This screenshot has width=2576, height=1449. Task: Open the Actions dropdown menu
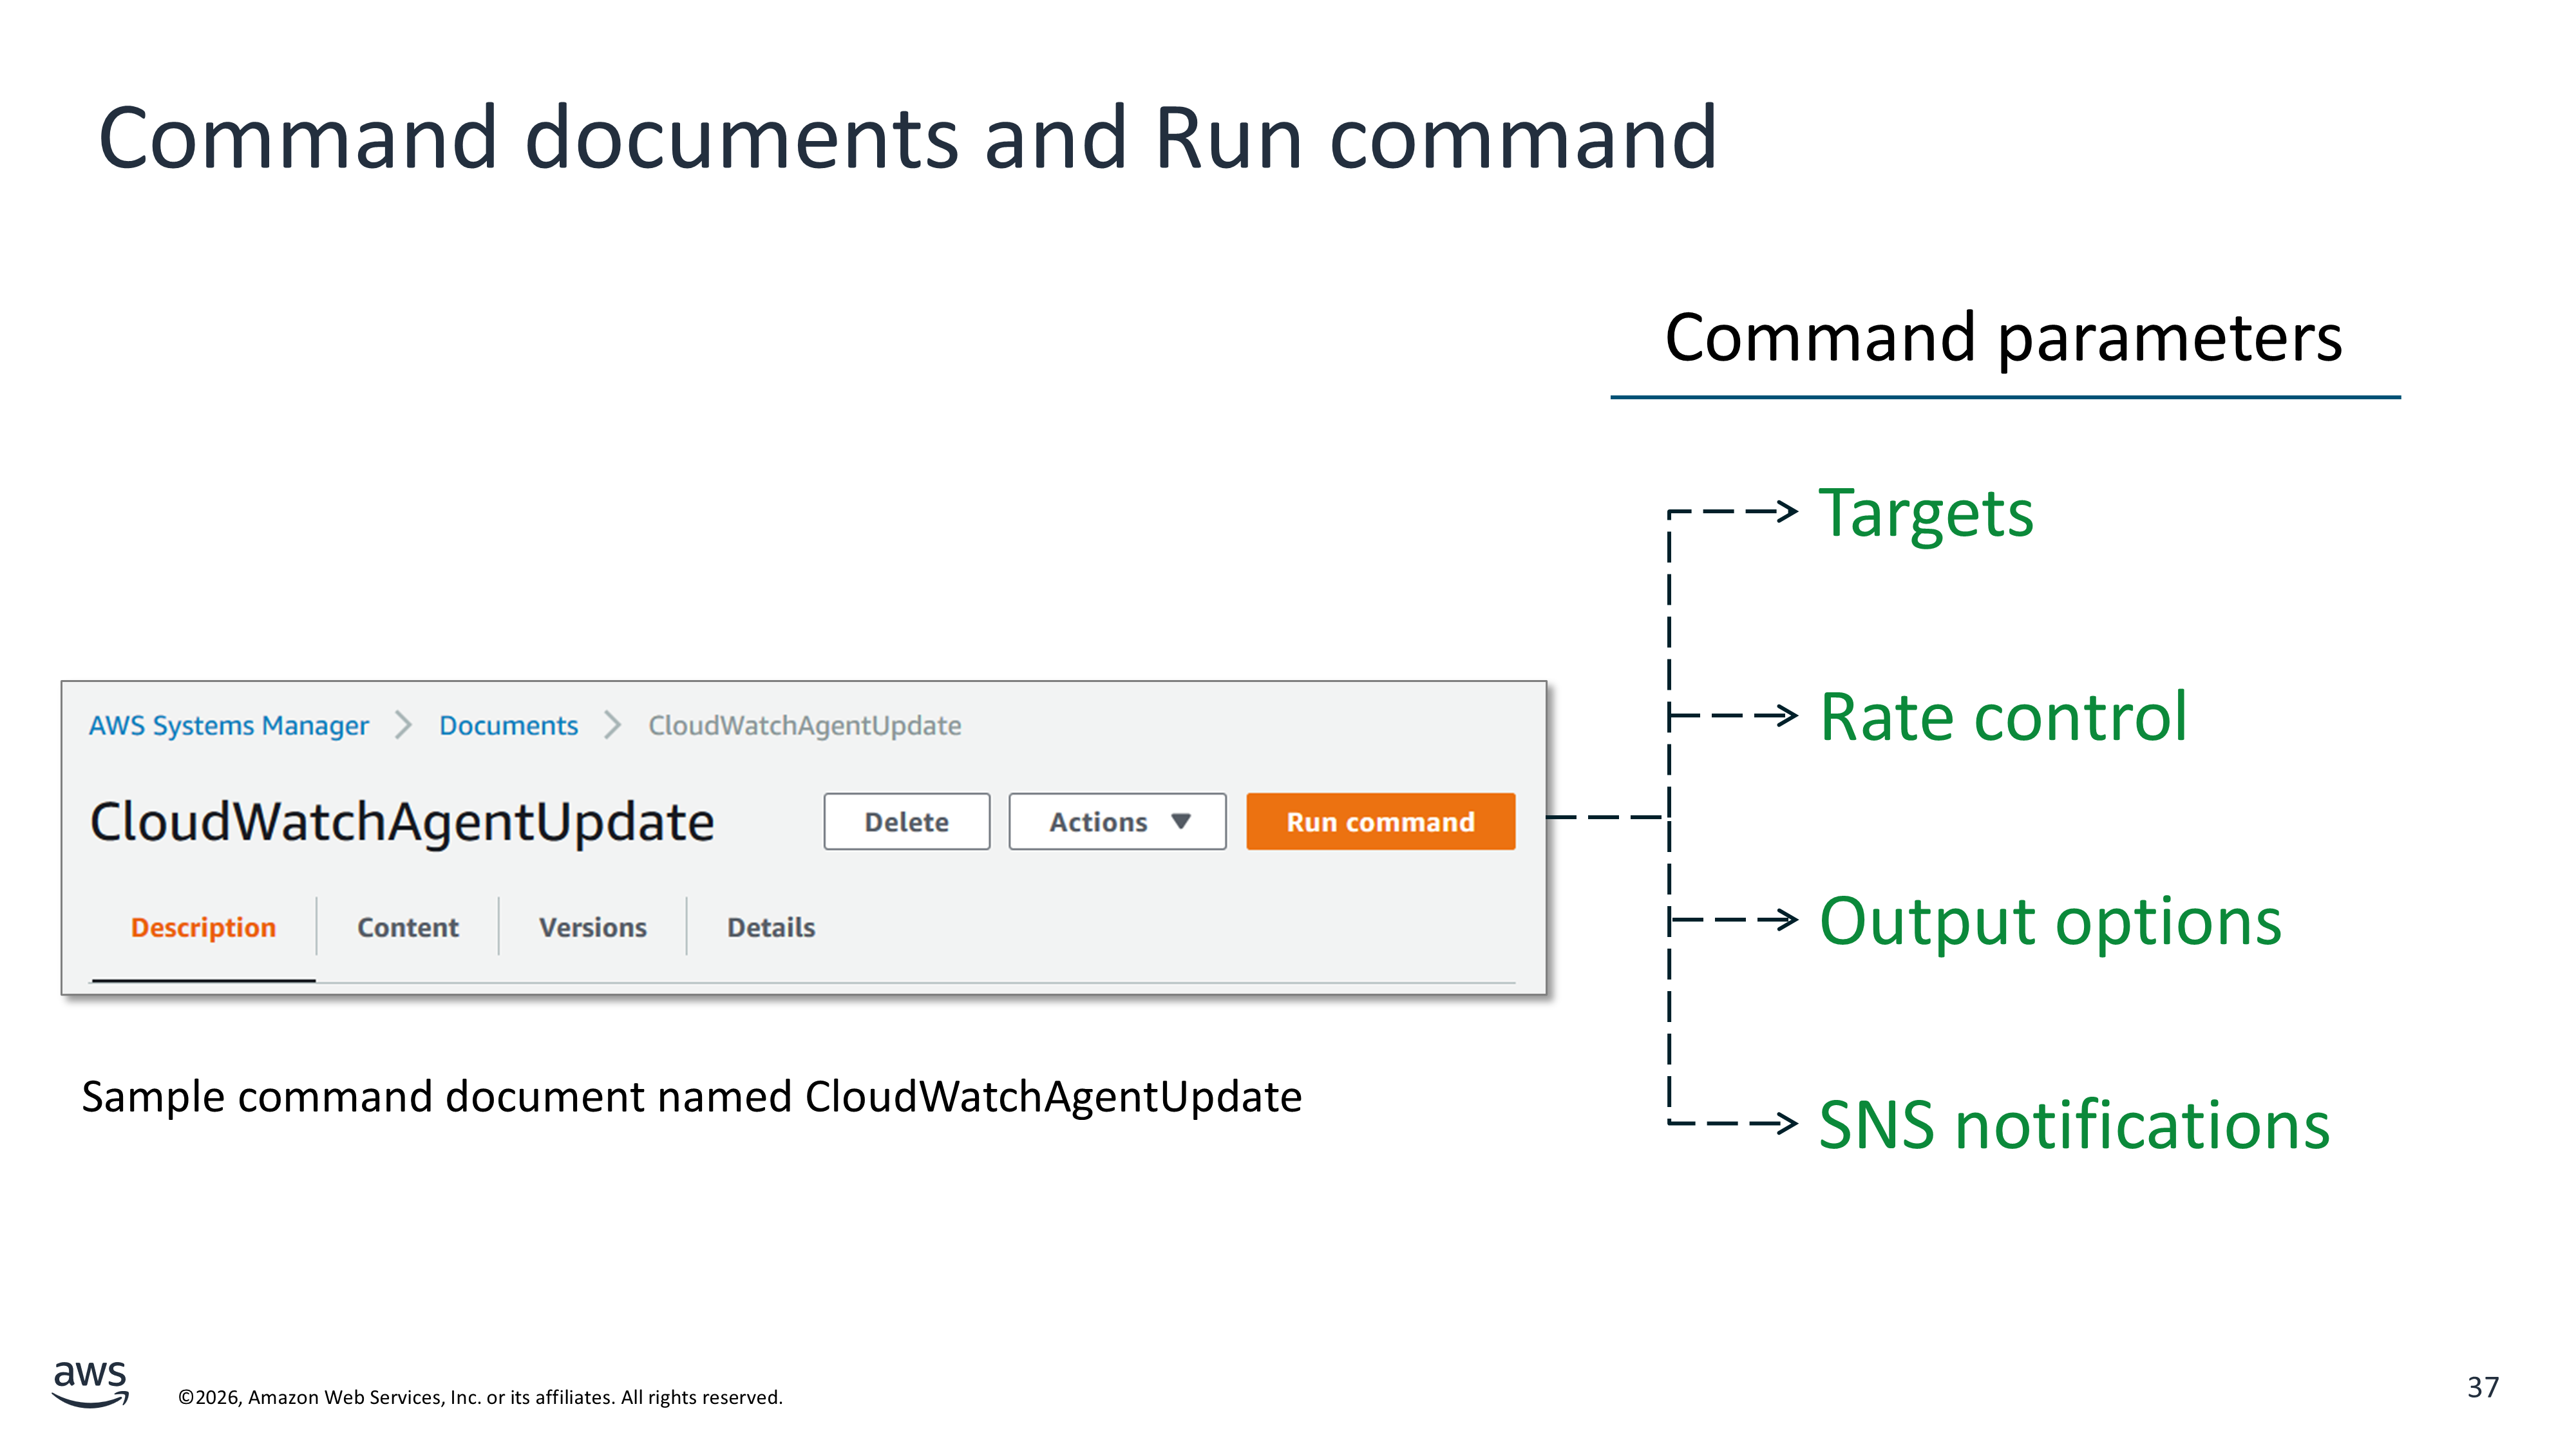(1116, 822)
